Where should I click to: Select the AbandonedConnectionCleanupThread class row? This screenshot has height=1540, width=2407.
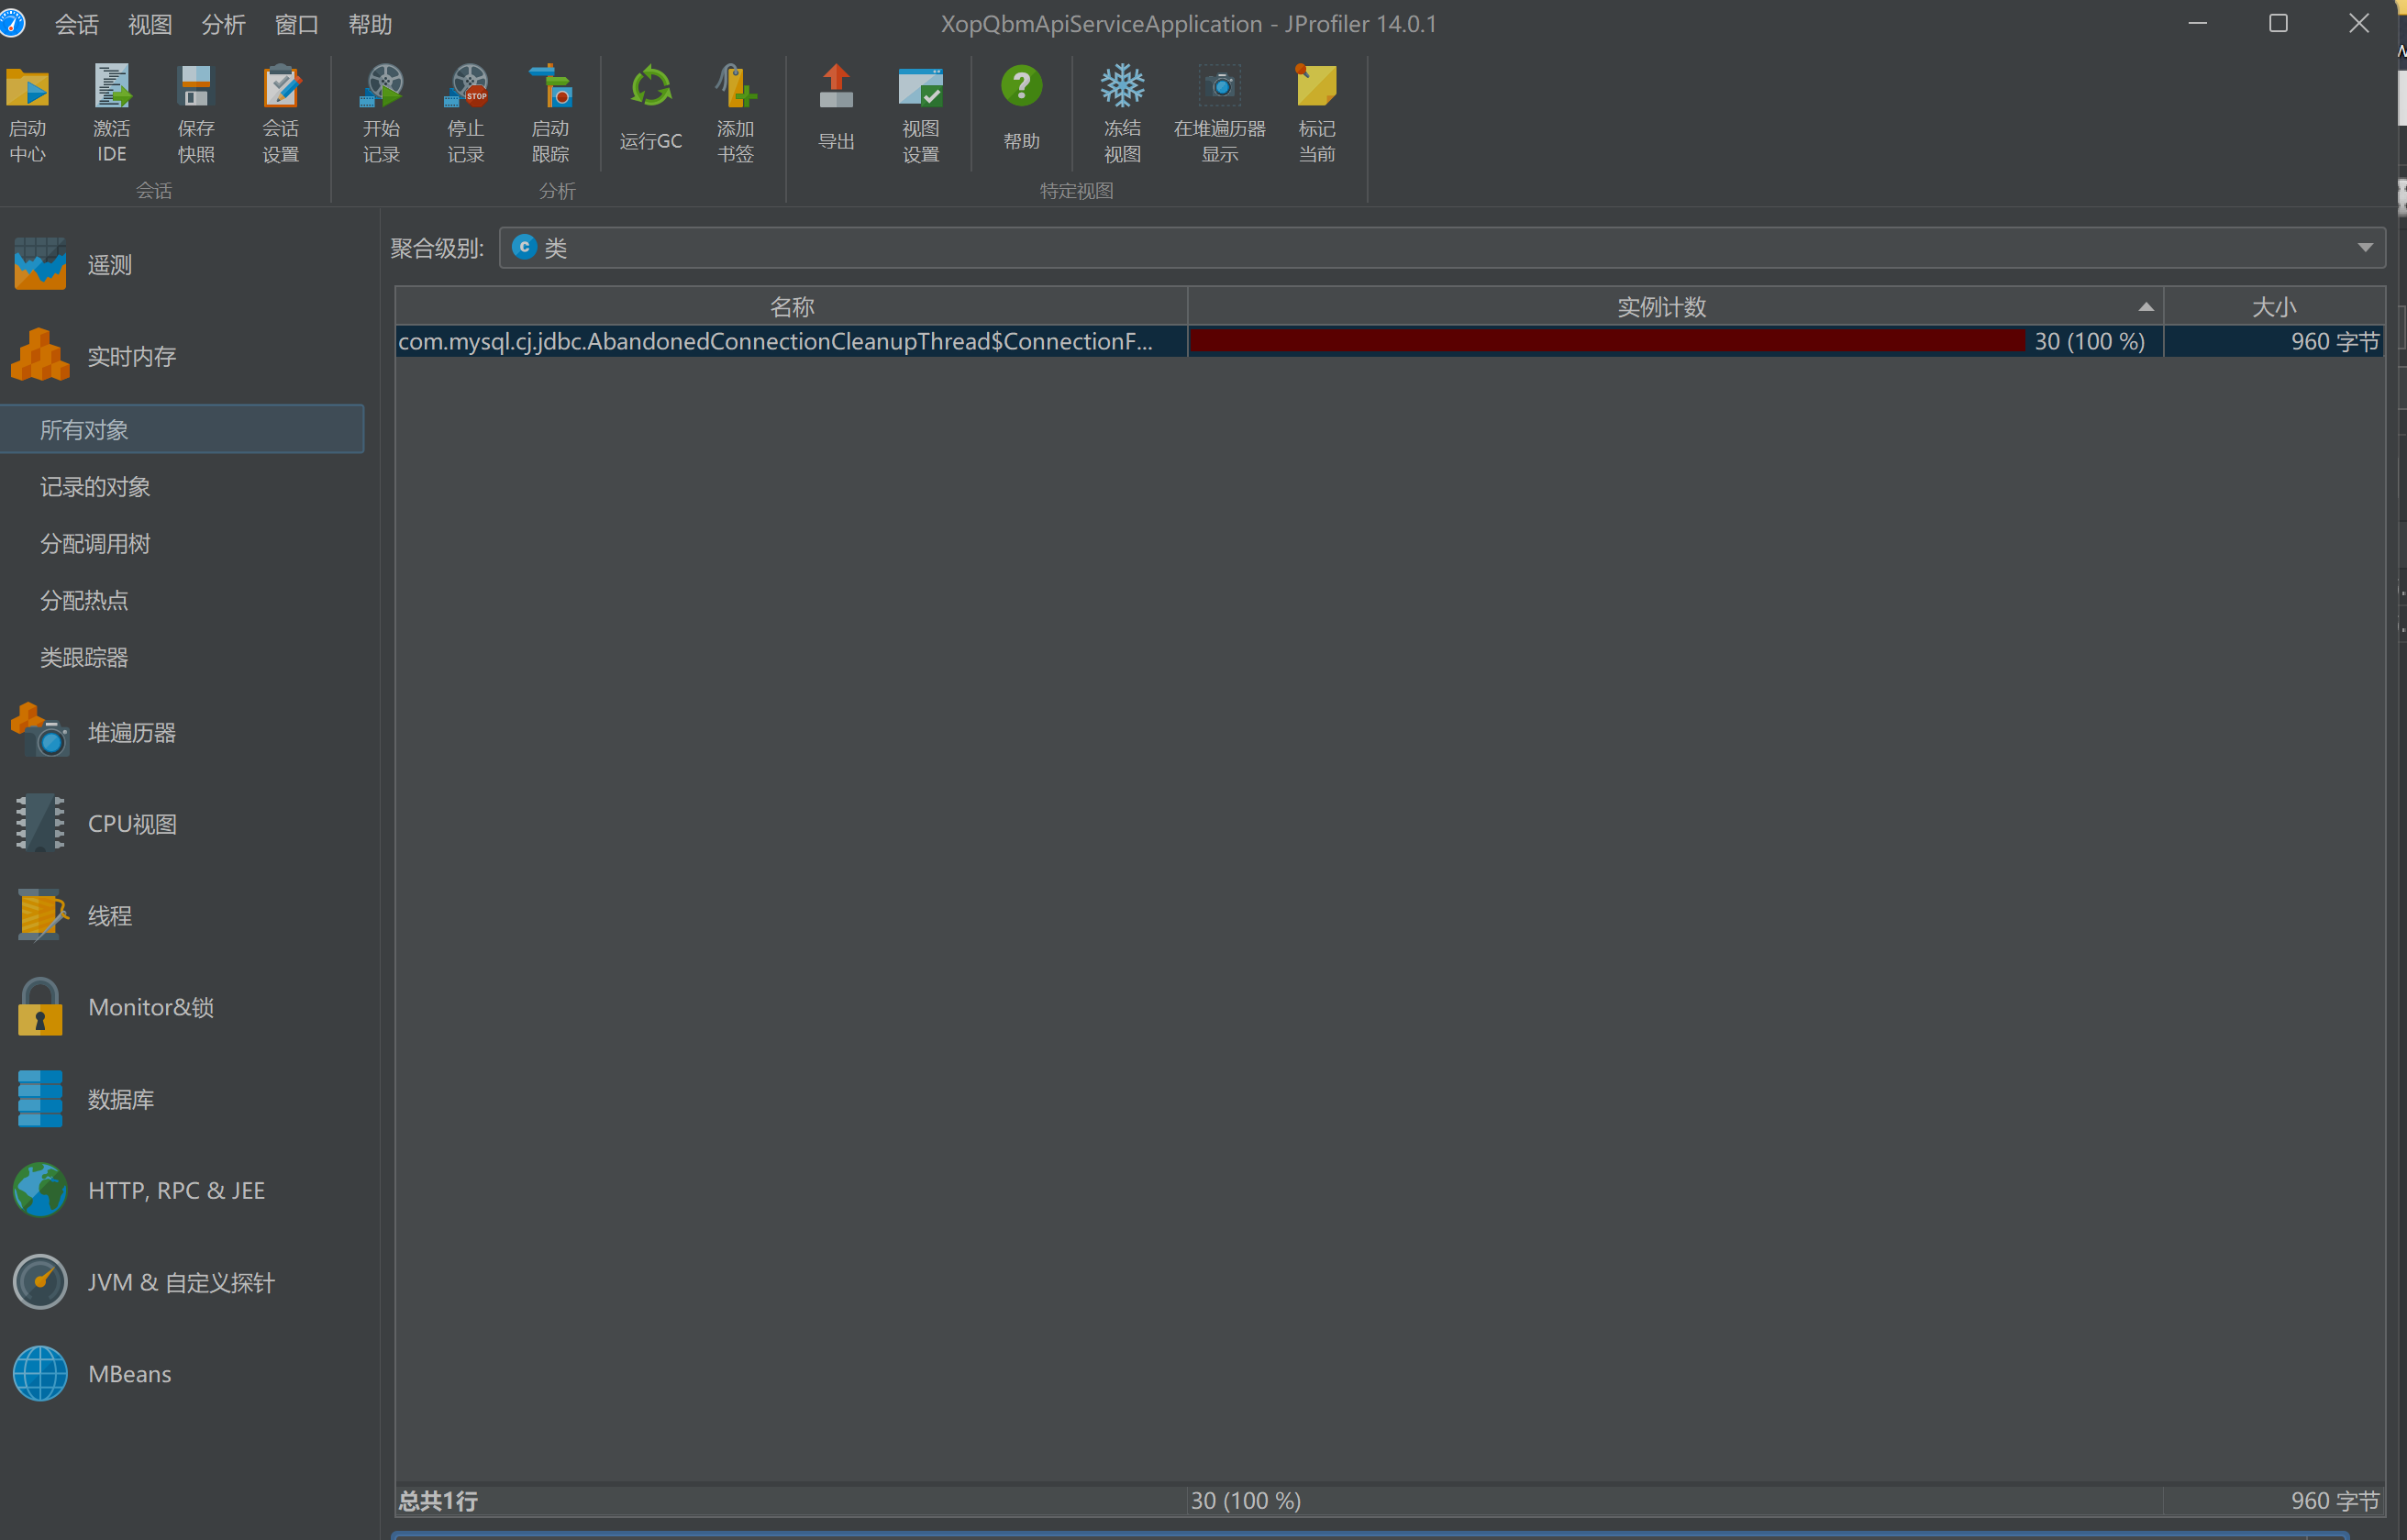(775, 342)
